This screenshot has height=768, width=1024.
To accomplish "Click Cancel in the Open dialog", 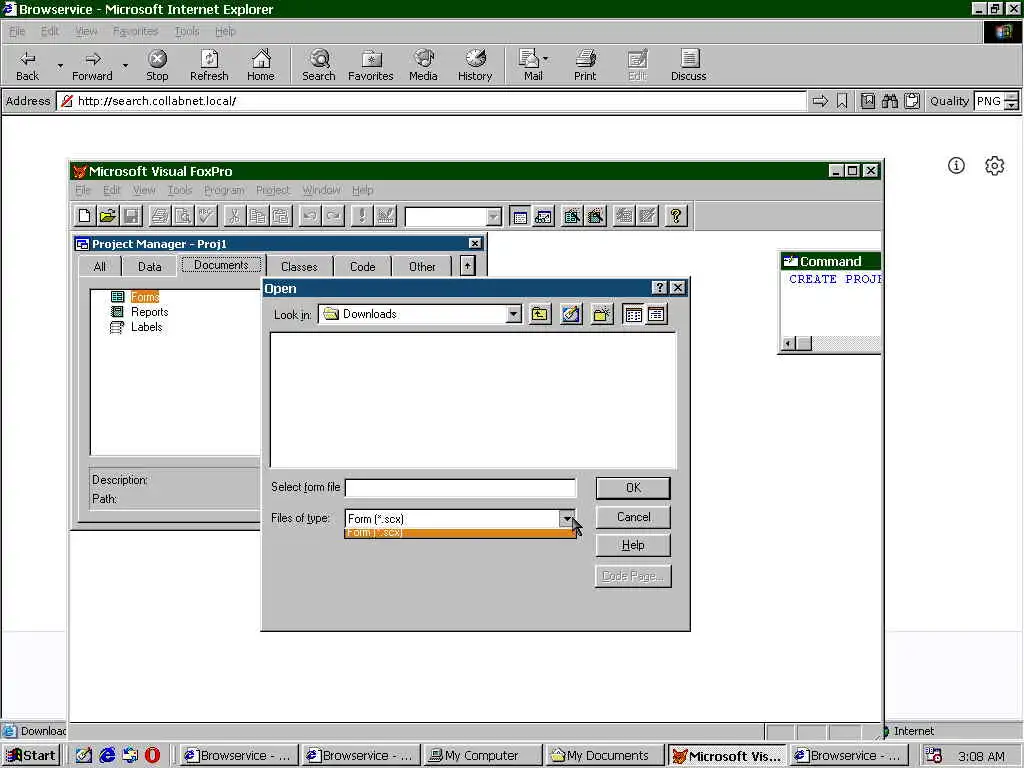I will tap(633, 517).
